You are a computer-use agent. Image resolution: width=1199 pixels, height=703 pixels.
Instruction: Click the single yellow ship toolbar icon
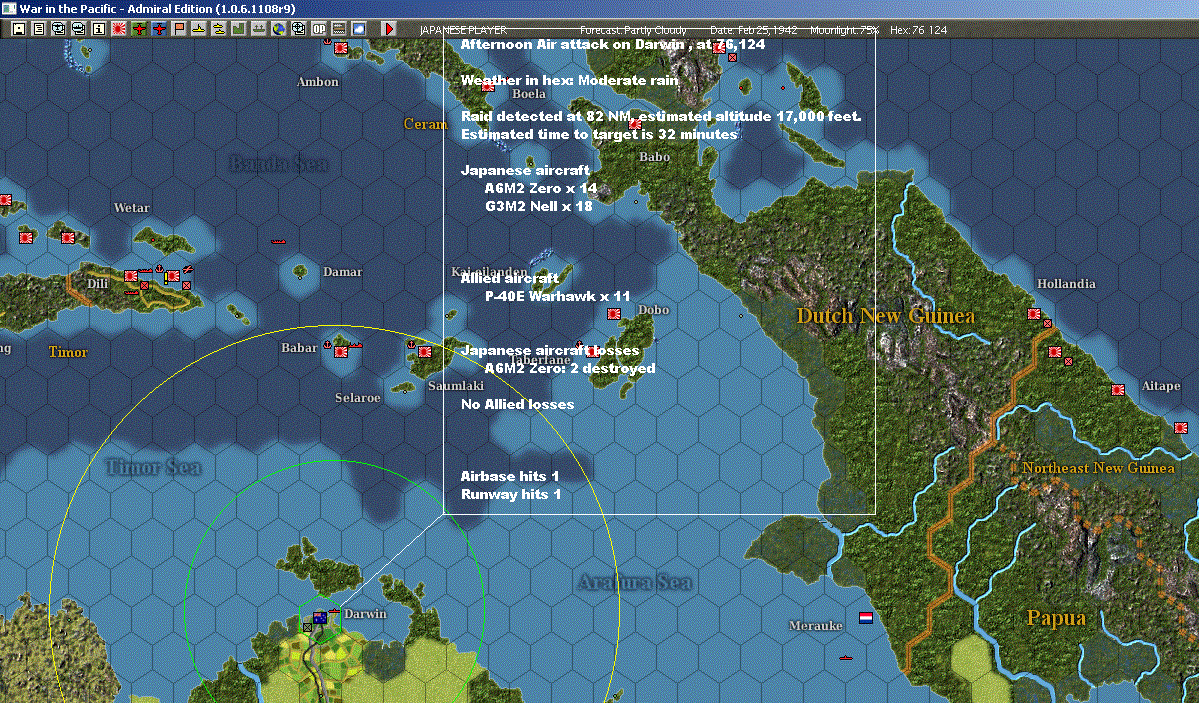[199, 29]
